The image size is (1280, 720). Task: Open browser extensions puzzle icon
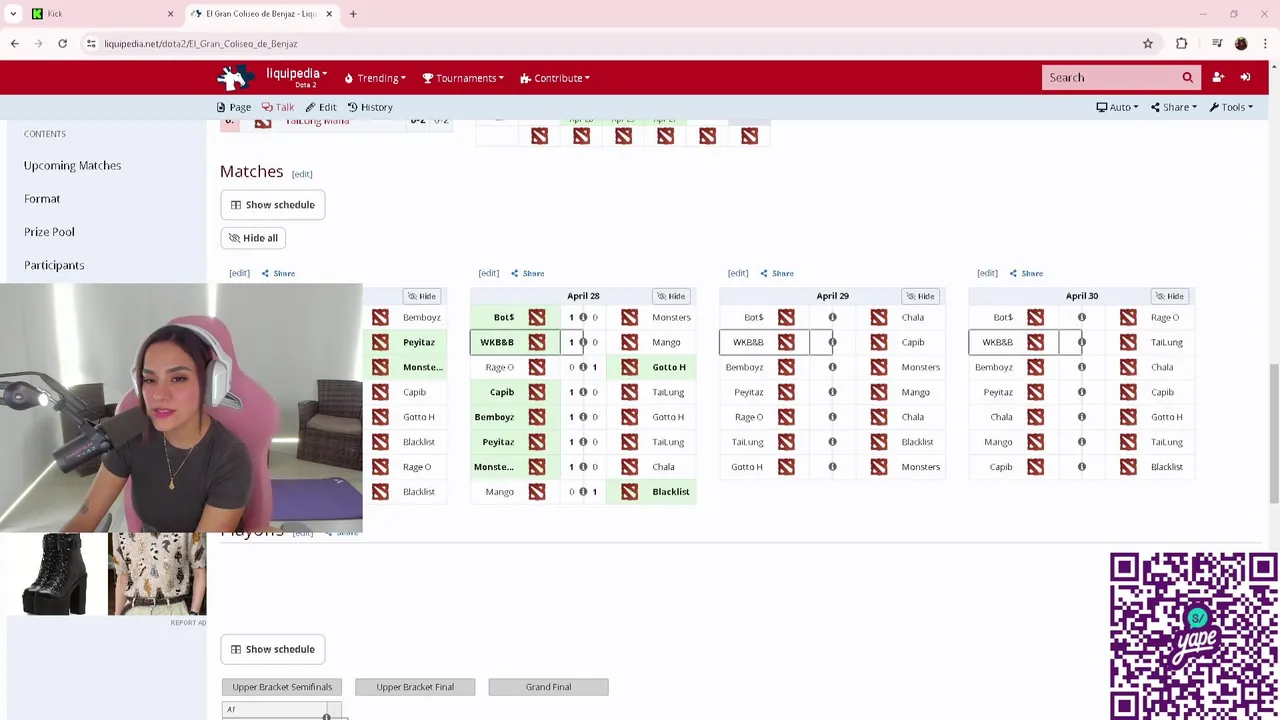pos(1182,43)
